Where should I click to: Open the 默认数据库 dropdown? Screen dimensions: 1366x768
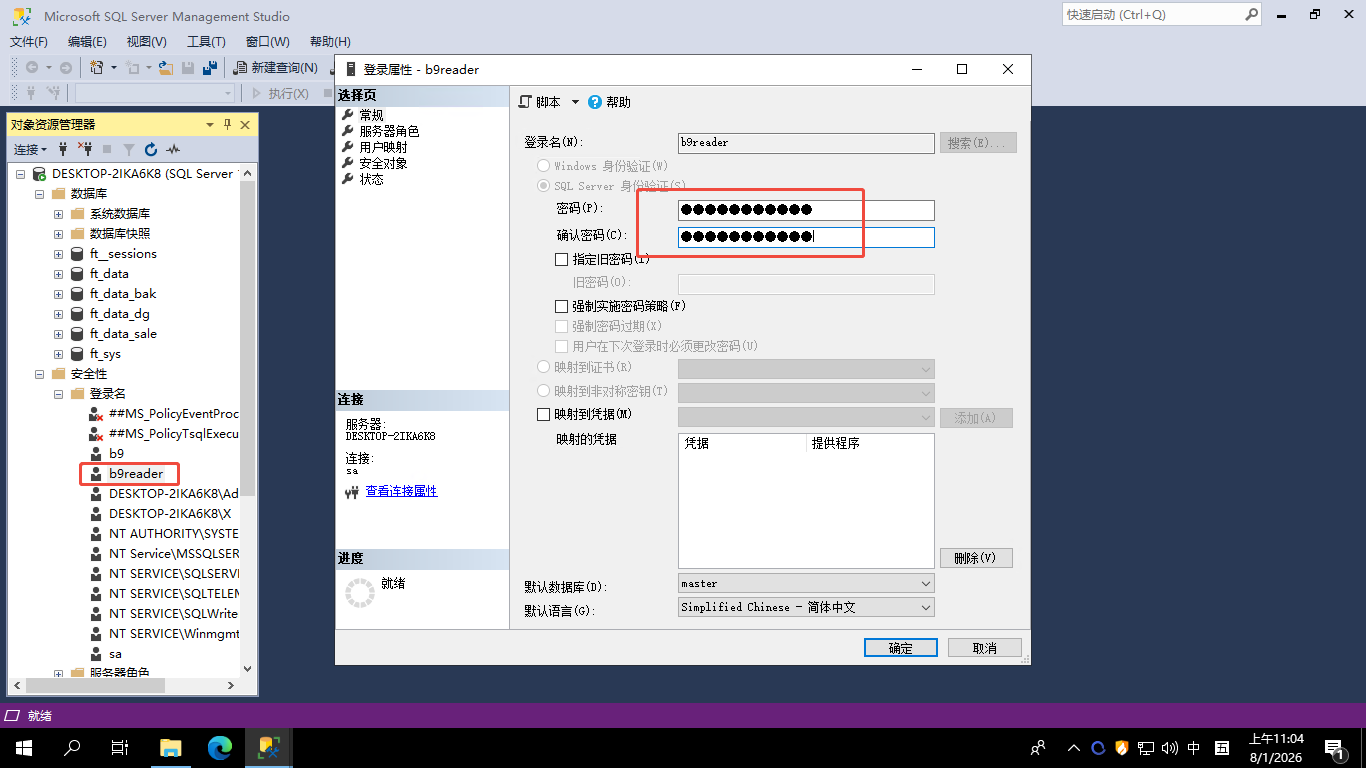pos(925,583)
